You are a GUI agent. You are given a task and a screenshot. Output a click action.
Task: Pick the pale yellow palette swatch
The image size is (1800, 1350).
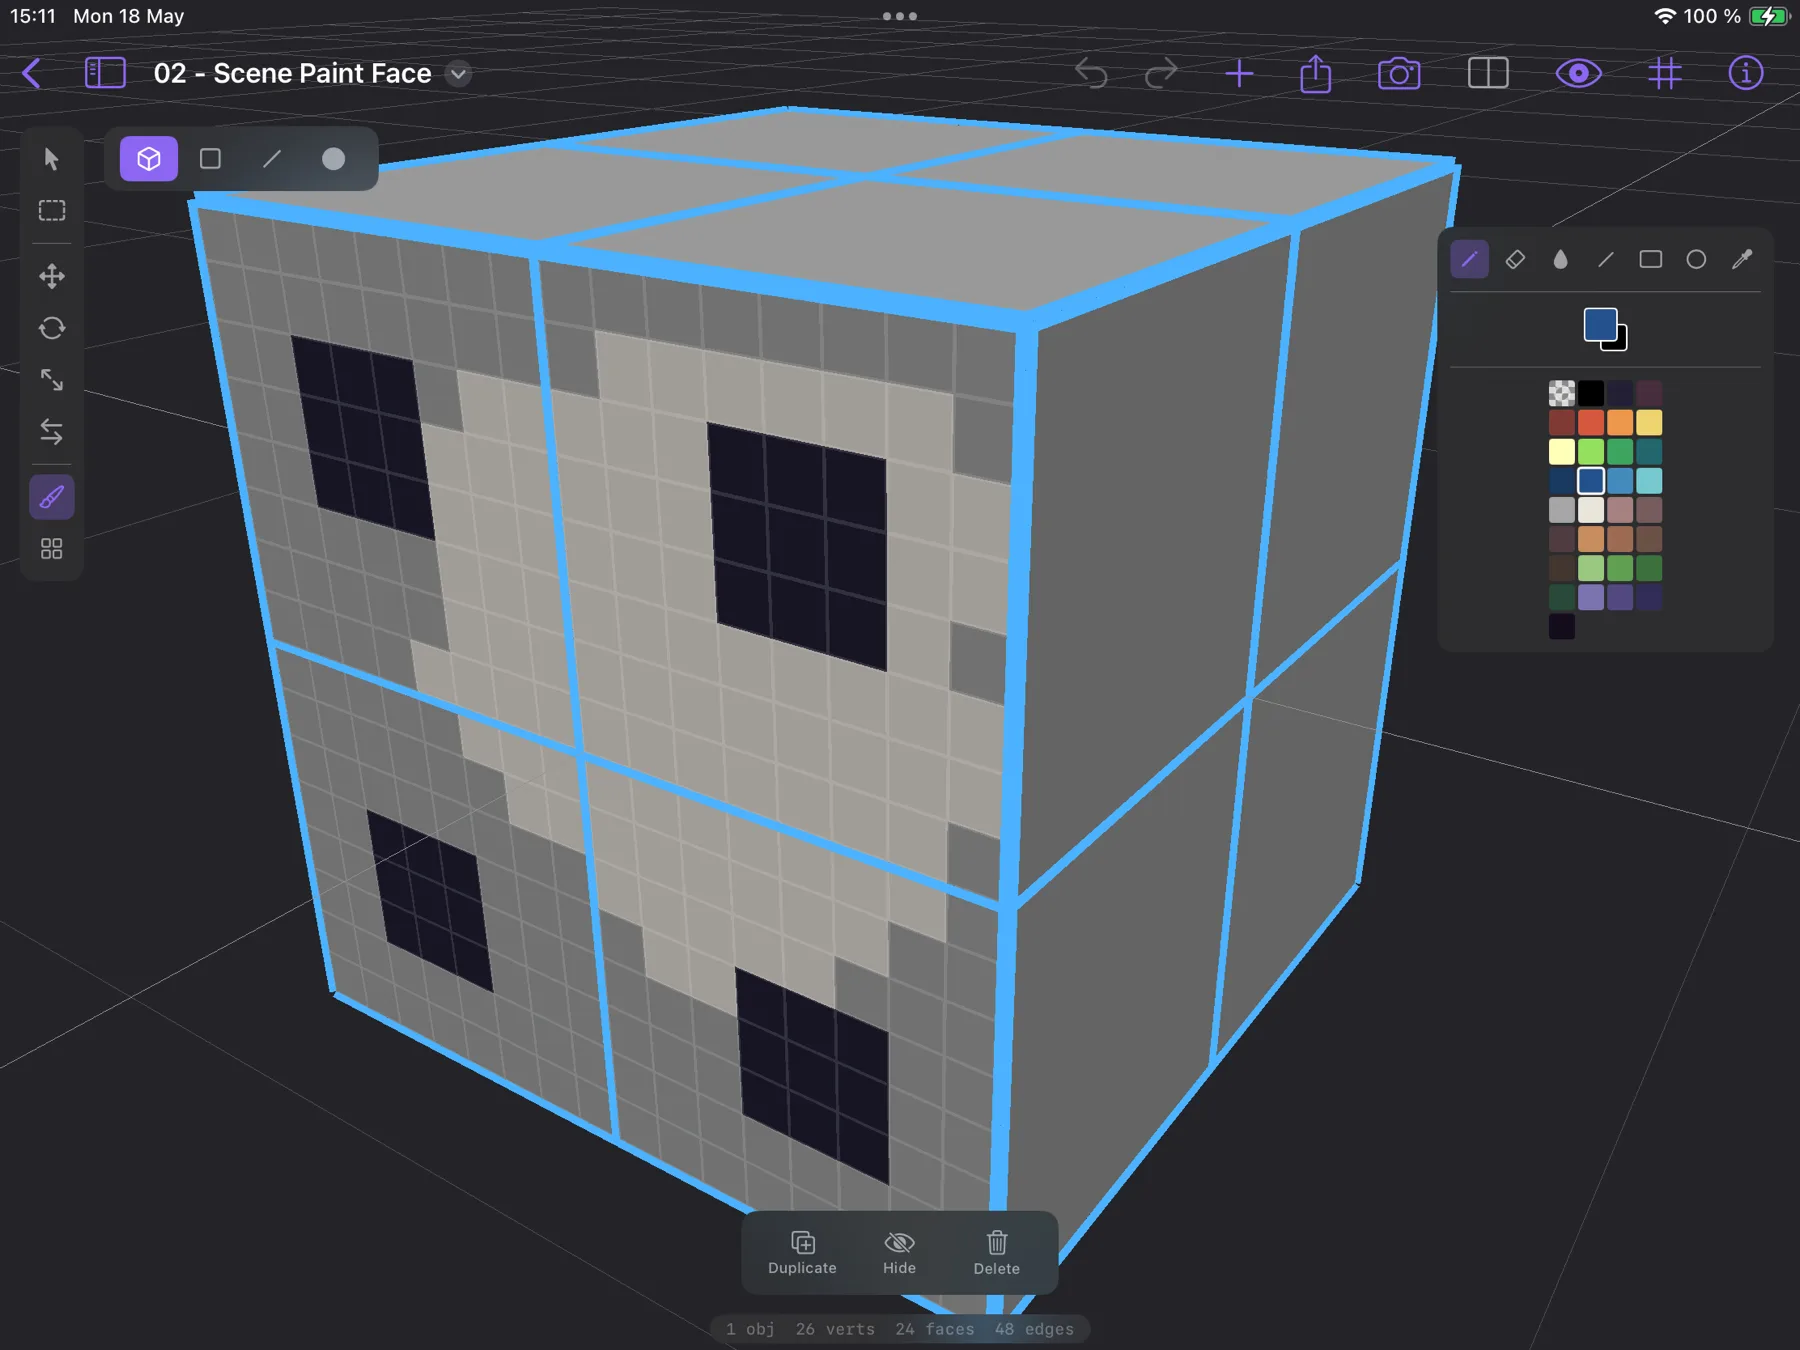click(x=1562, y=451)
